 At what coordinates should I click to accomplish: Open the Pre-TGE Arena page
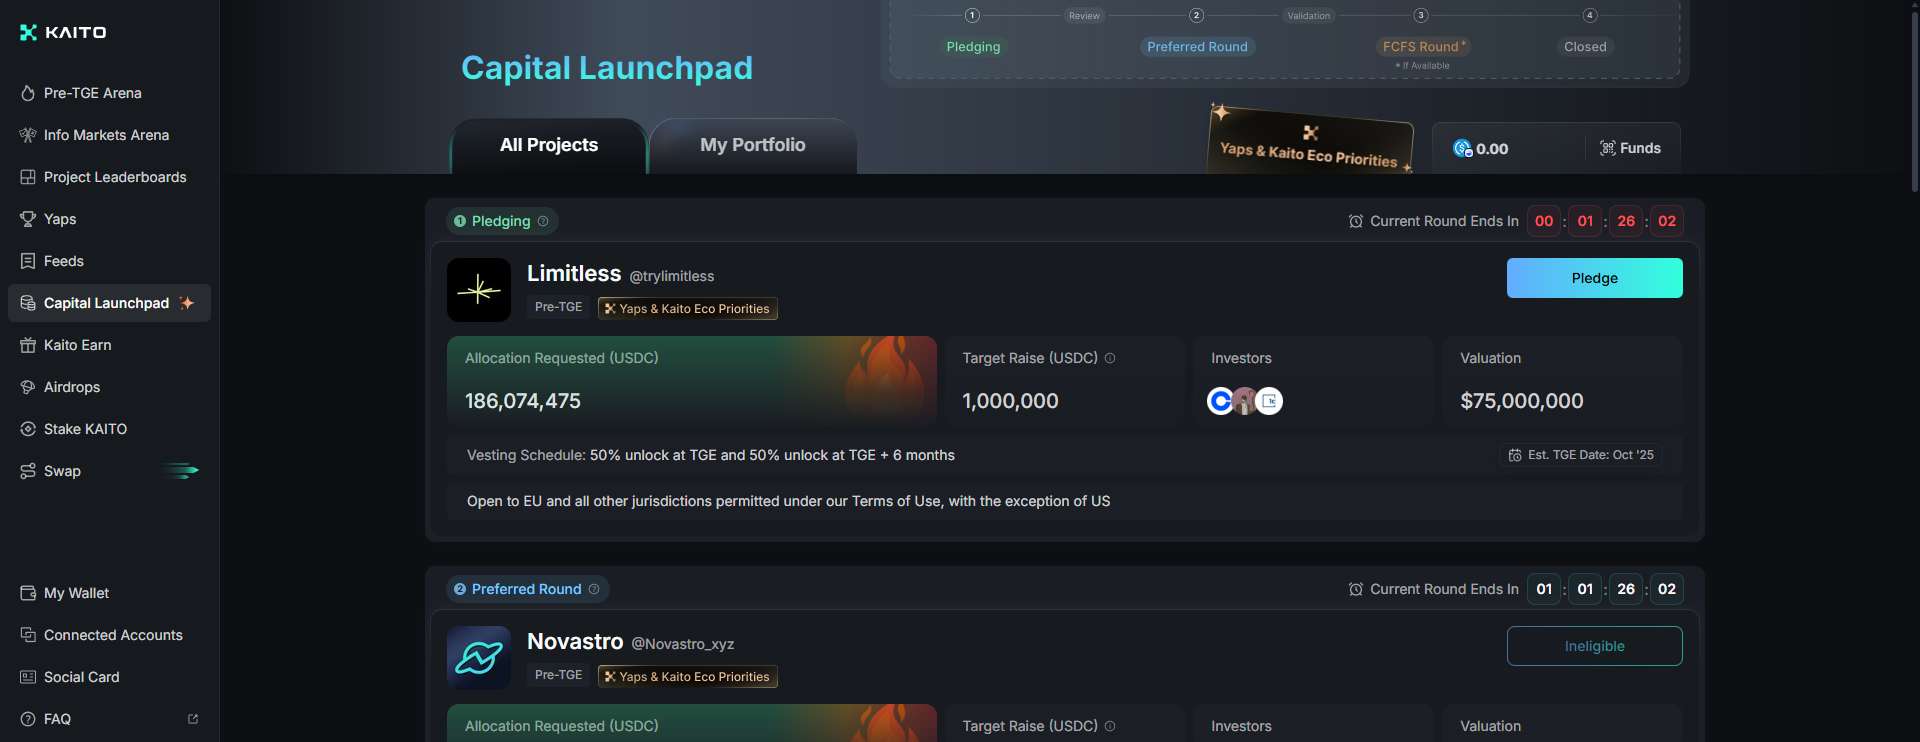92,93
